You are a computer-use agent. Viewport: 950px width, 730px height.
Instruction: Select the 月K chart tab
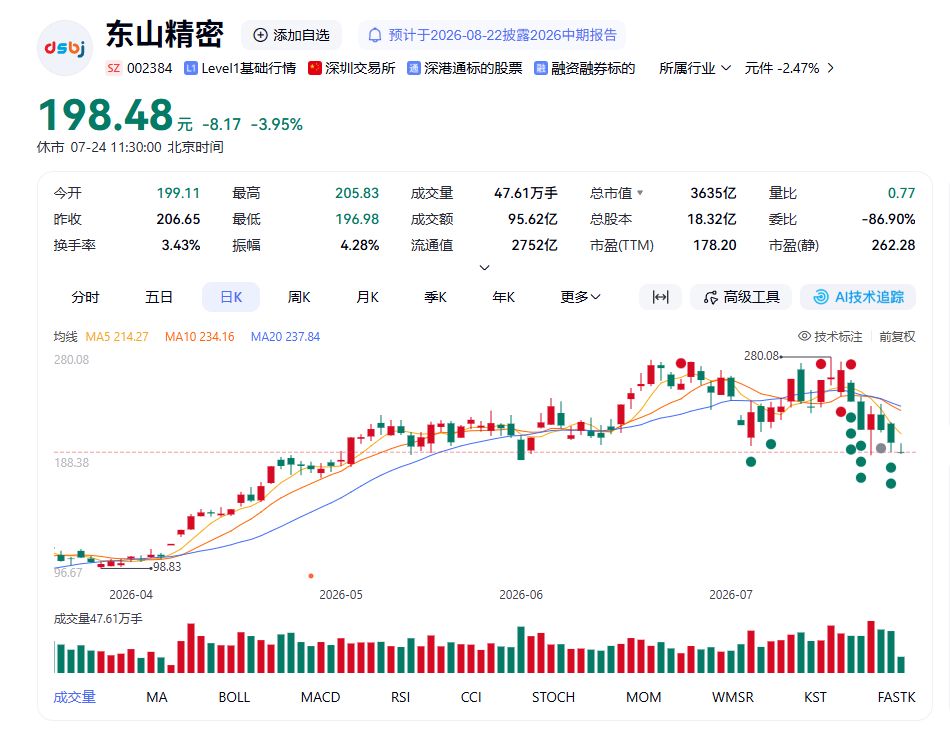tap(367, 297)
